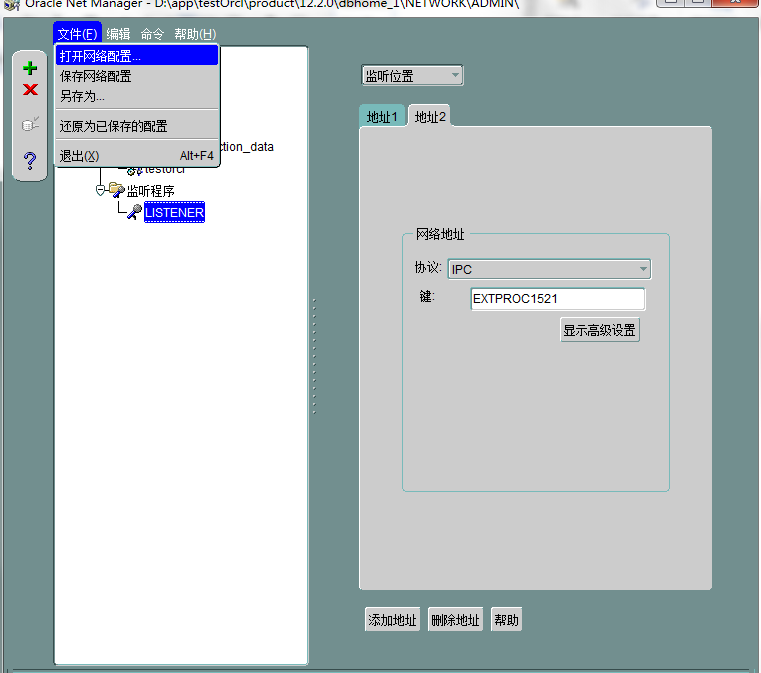Viewport: 761px width, 673px height.
Task: Choose 退出(X) menu entry
Action: click(137, 156)
